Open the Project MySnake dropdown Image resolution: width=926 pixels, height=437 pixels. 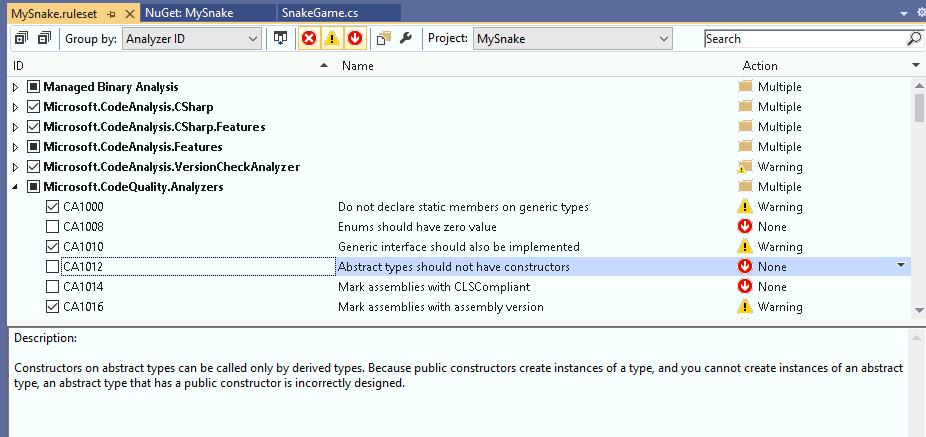pyautogui.click(x=571, y=39)
